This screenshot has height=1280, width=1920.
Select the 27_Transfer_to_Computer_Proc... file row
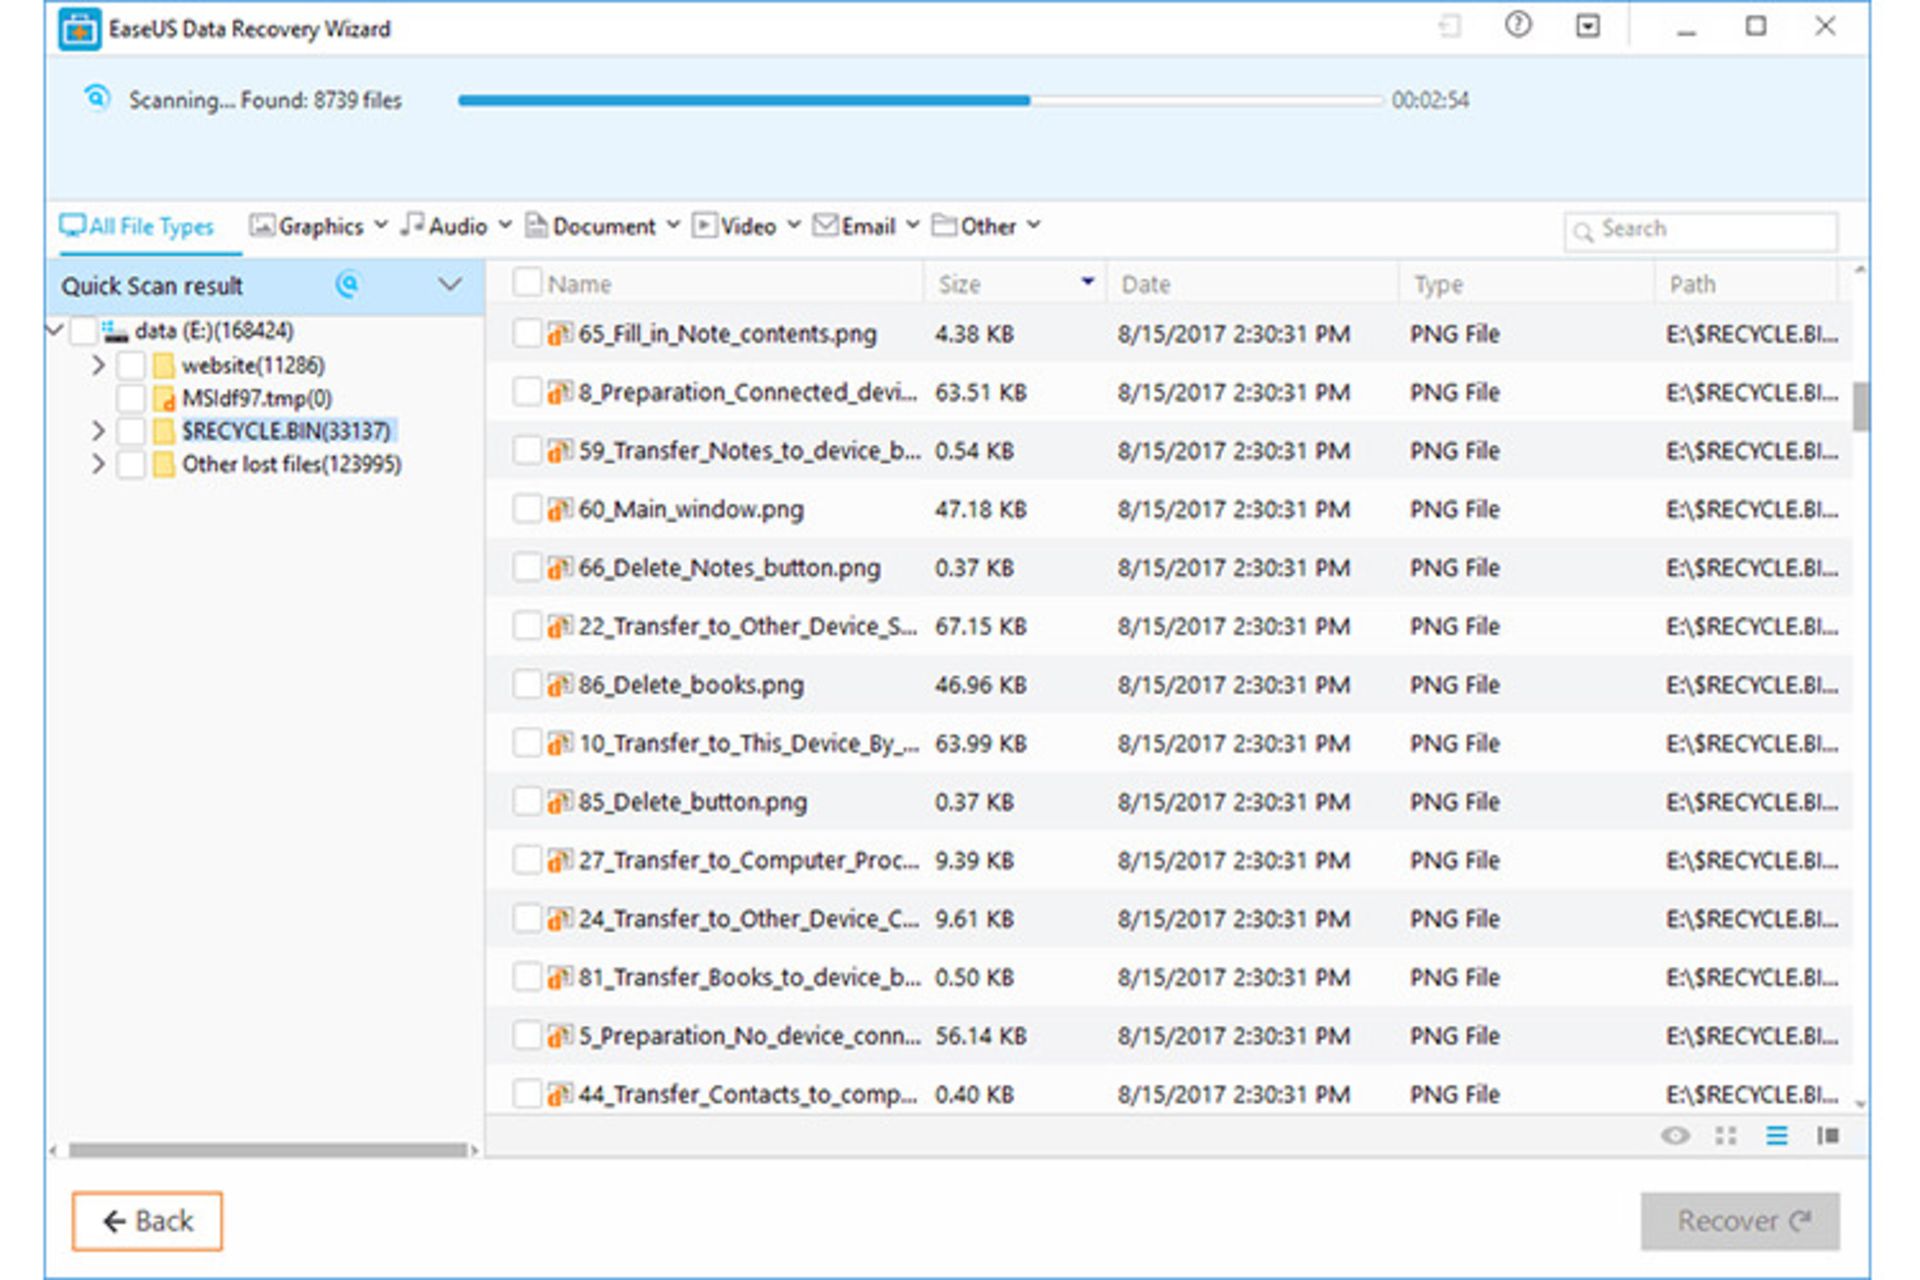(x=1169, y=860)
